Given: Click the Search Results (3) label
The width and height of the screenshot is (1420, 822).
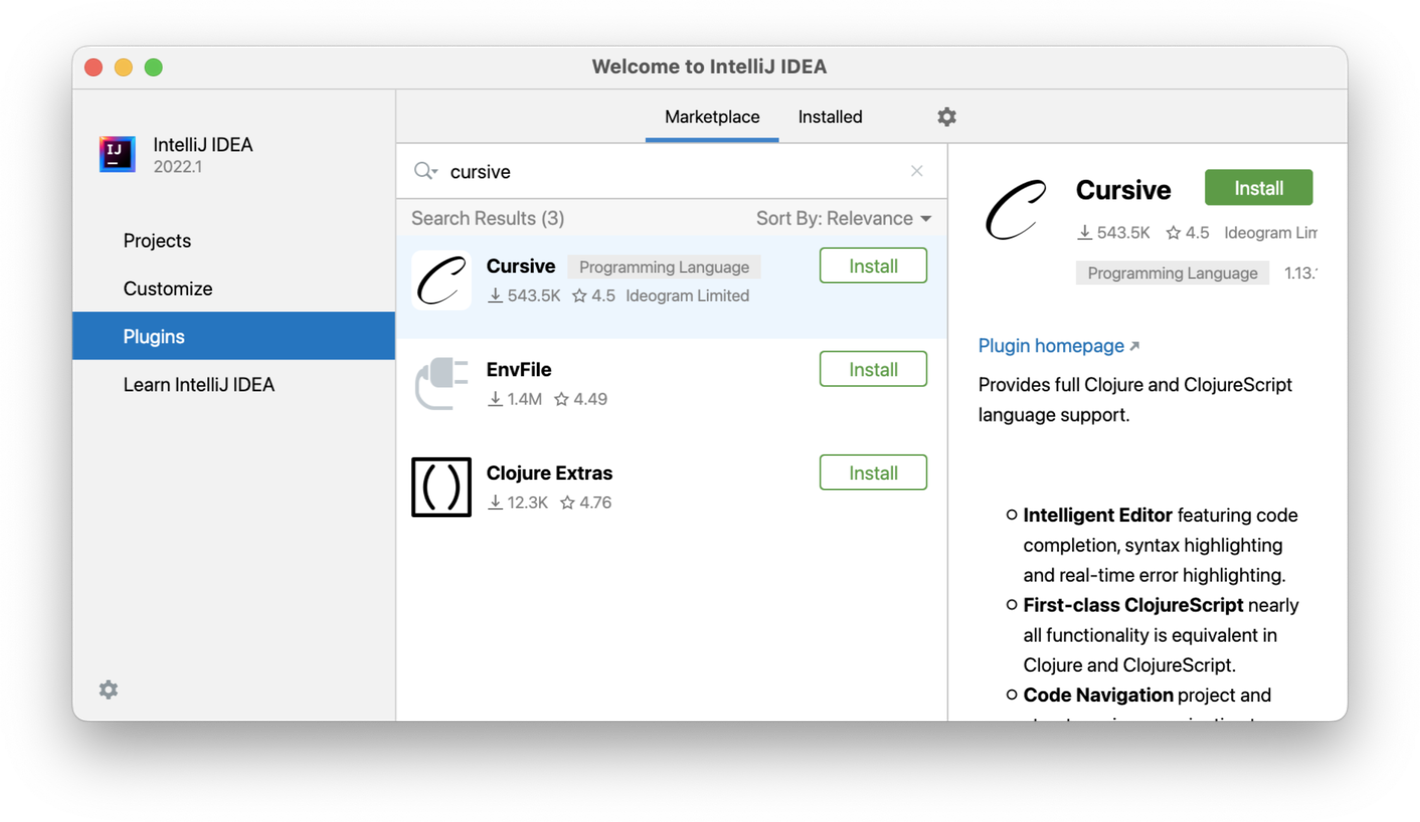Looking at the screenshot, I should (x=488, y=218).
